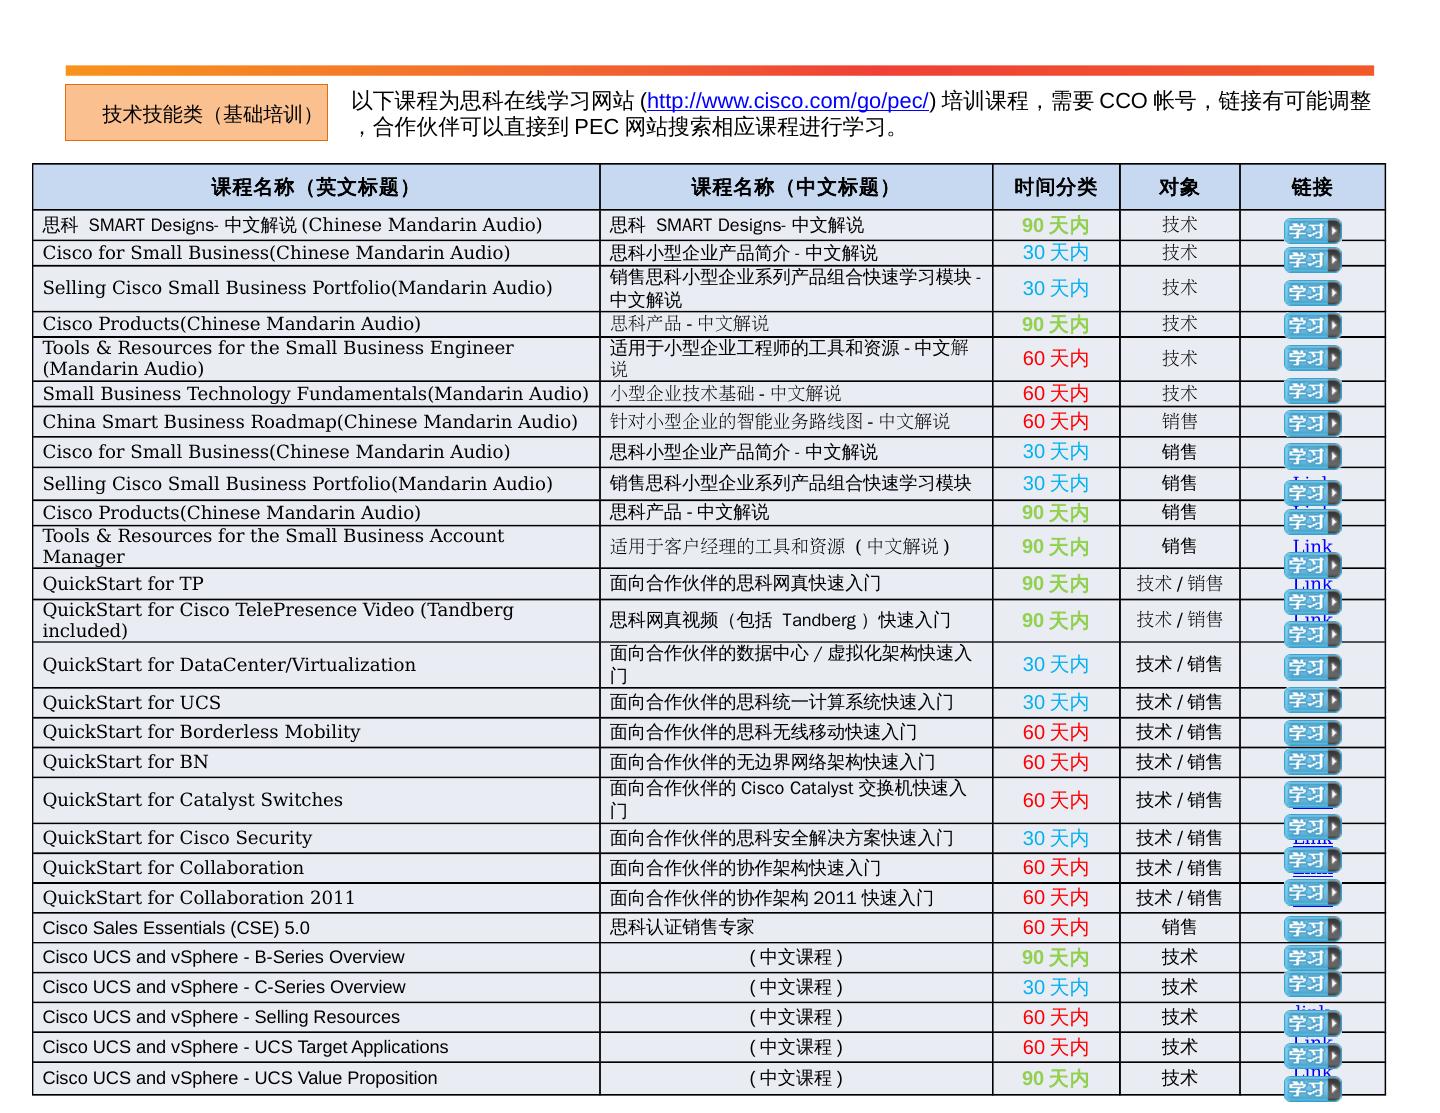The width and height of the screenshot is (1440, 1113).
Task: Click Link text in Small Business Account Manager row
Action: 1312,546
